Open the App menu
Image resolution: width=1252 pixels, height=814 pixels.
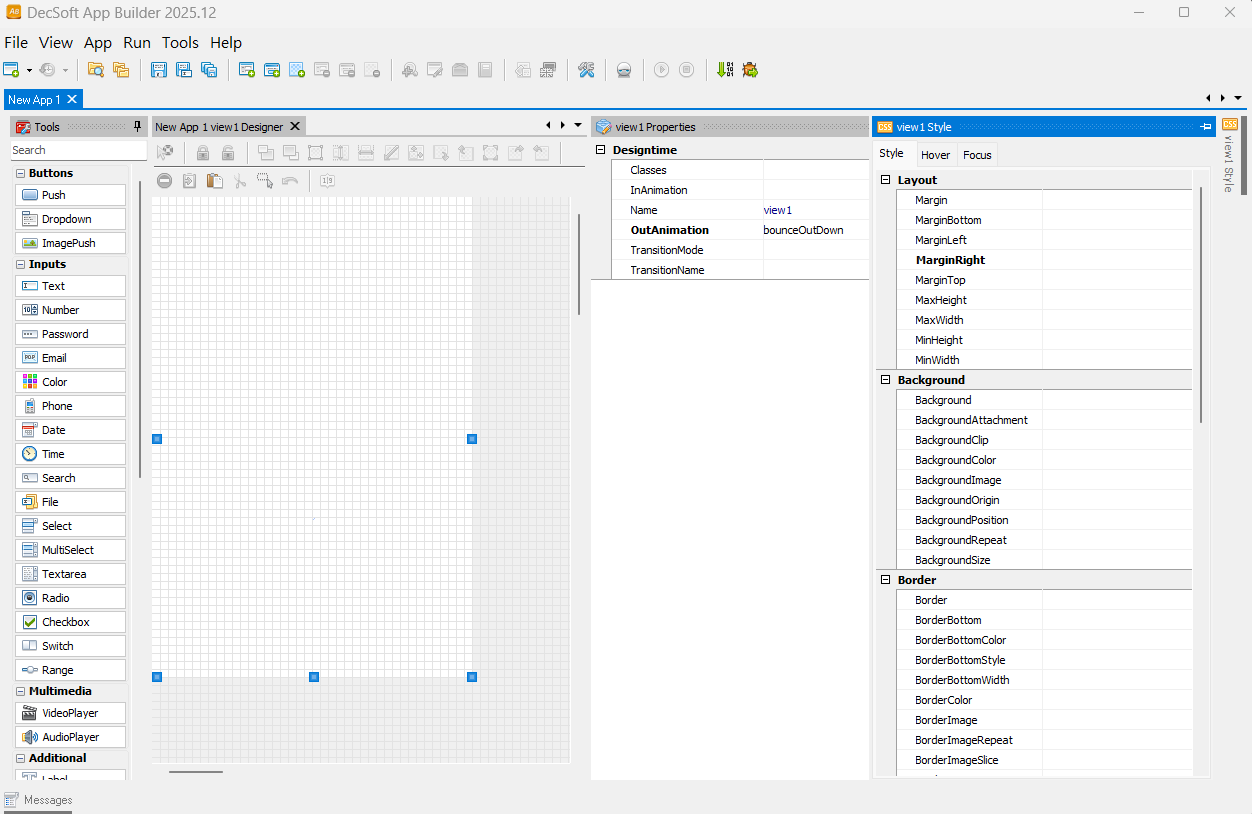98,43
